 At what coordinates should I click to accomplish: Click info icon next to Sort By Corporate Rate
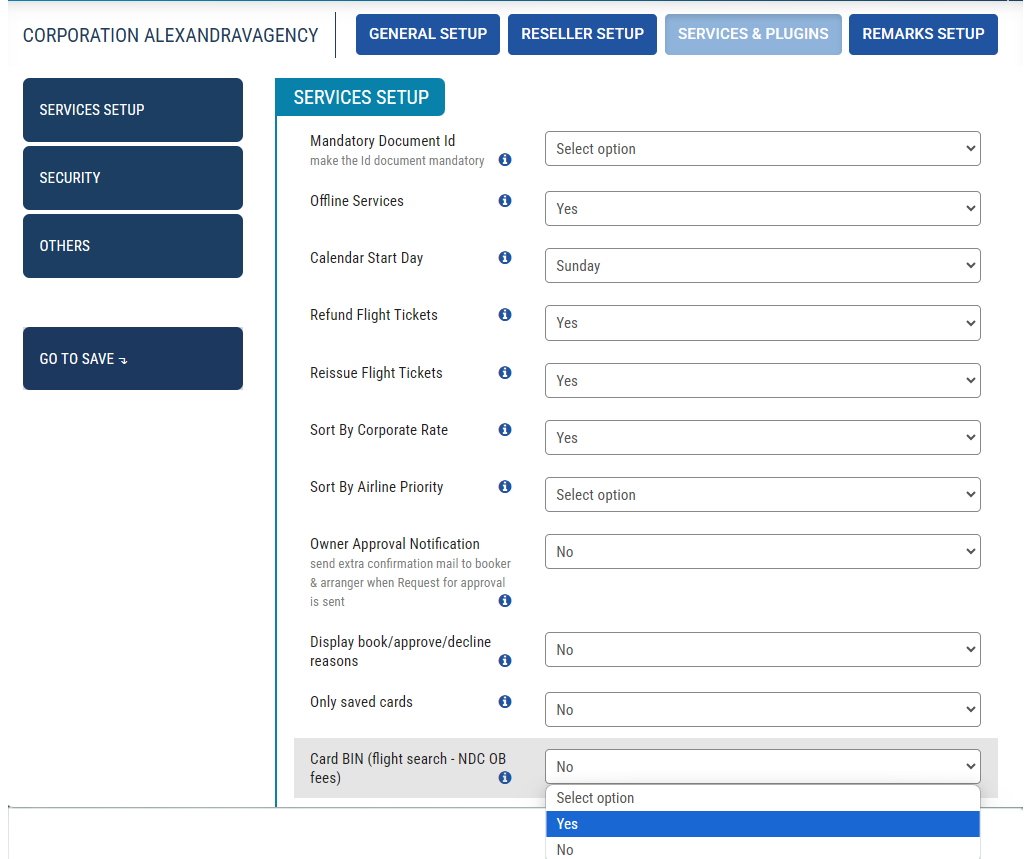[x=505, y=430]
